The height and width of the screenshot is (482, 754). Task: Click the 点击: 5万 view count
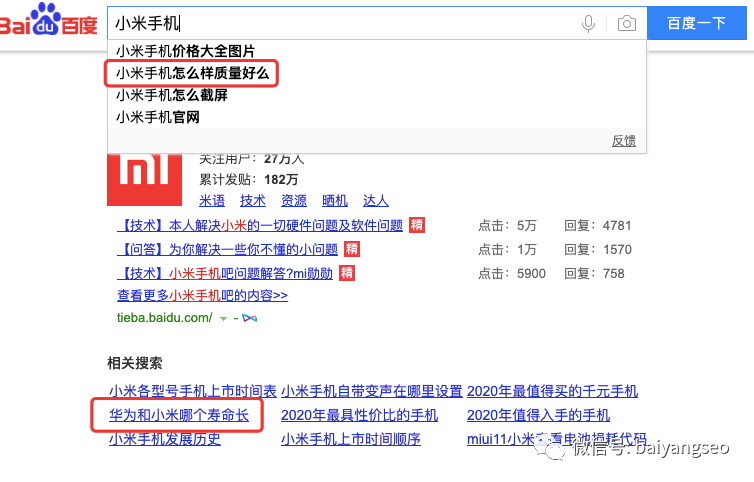pyautogui.click(x=507, y=226)
